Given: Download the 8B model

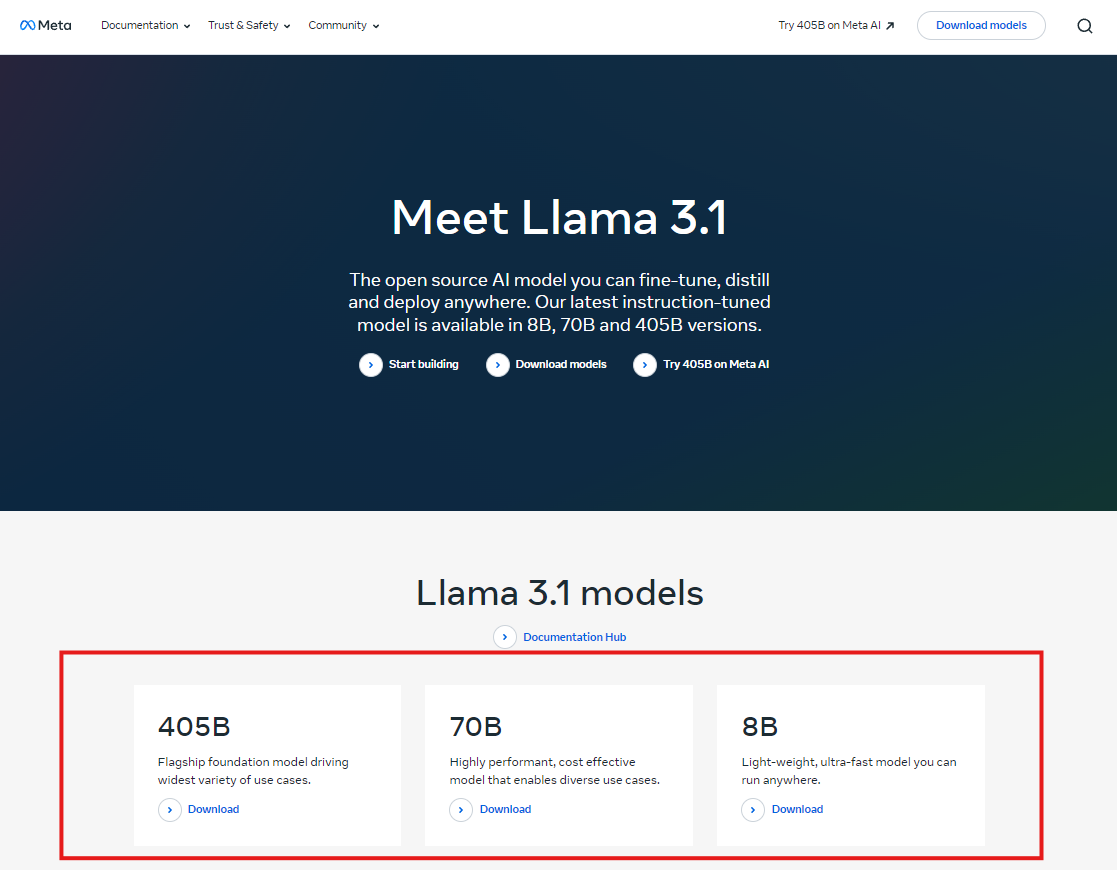Looking at the screenshot, I should tap(797, 809).
